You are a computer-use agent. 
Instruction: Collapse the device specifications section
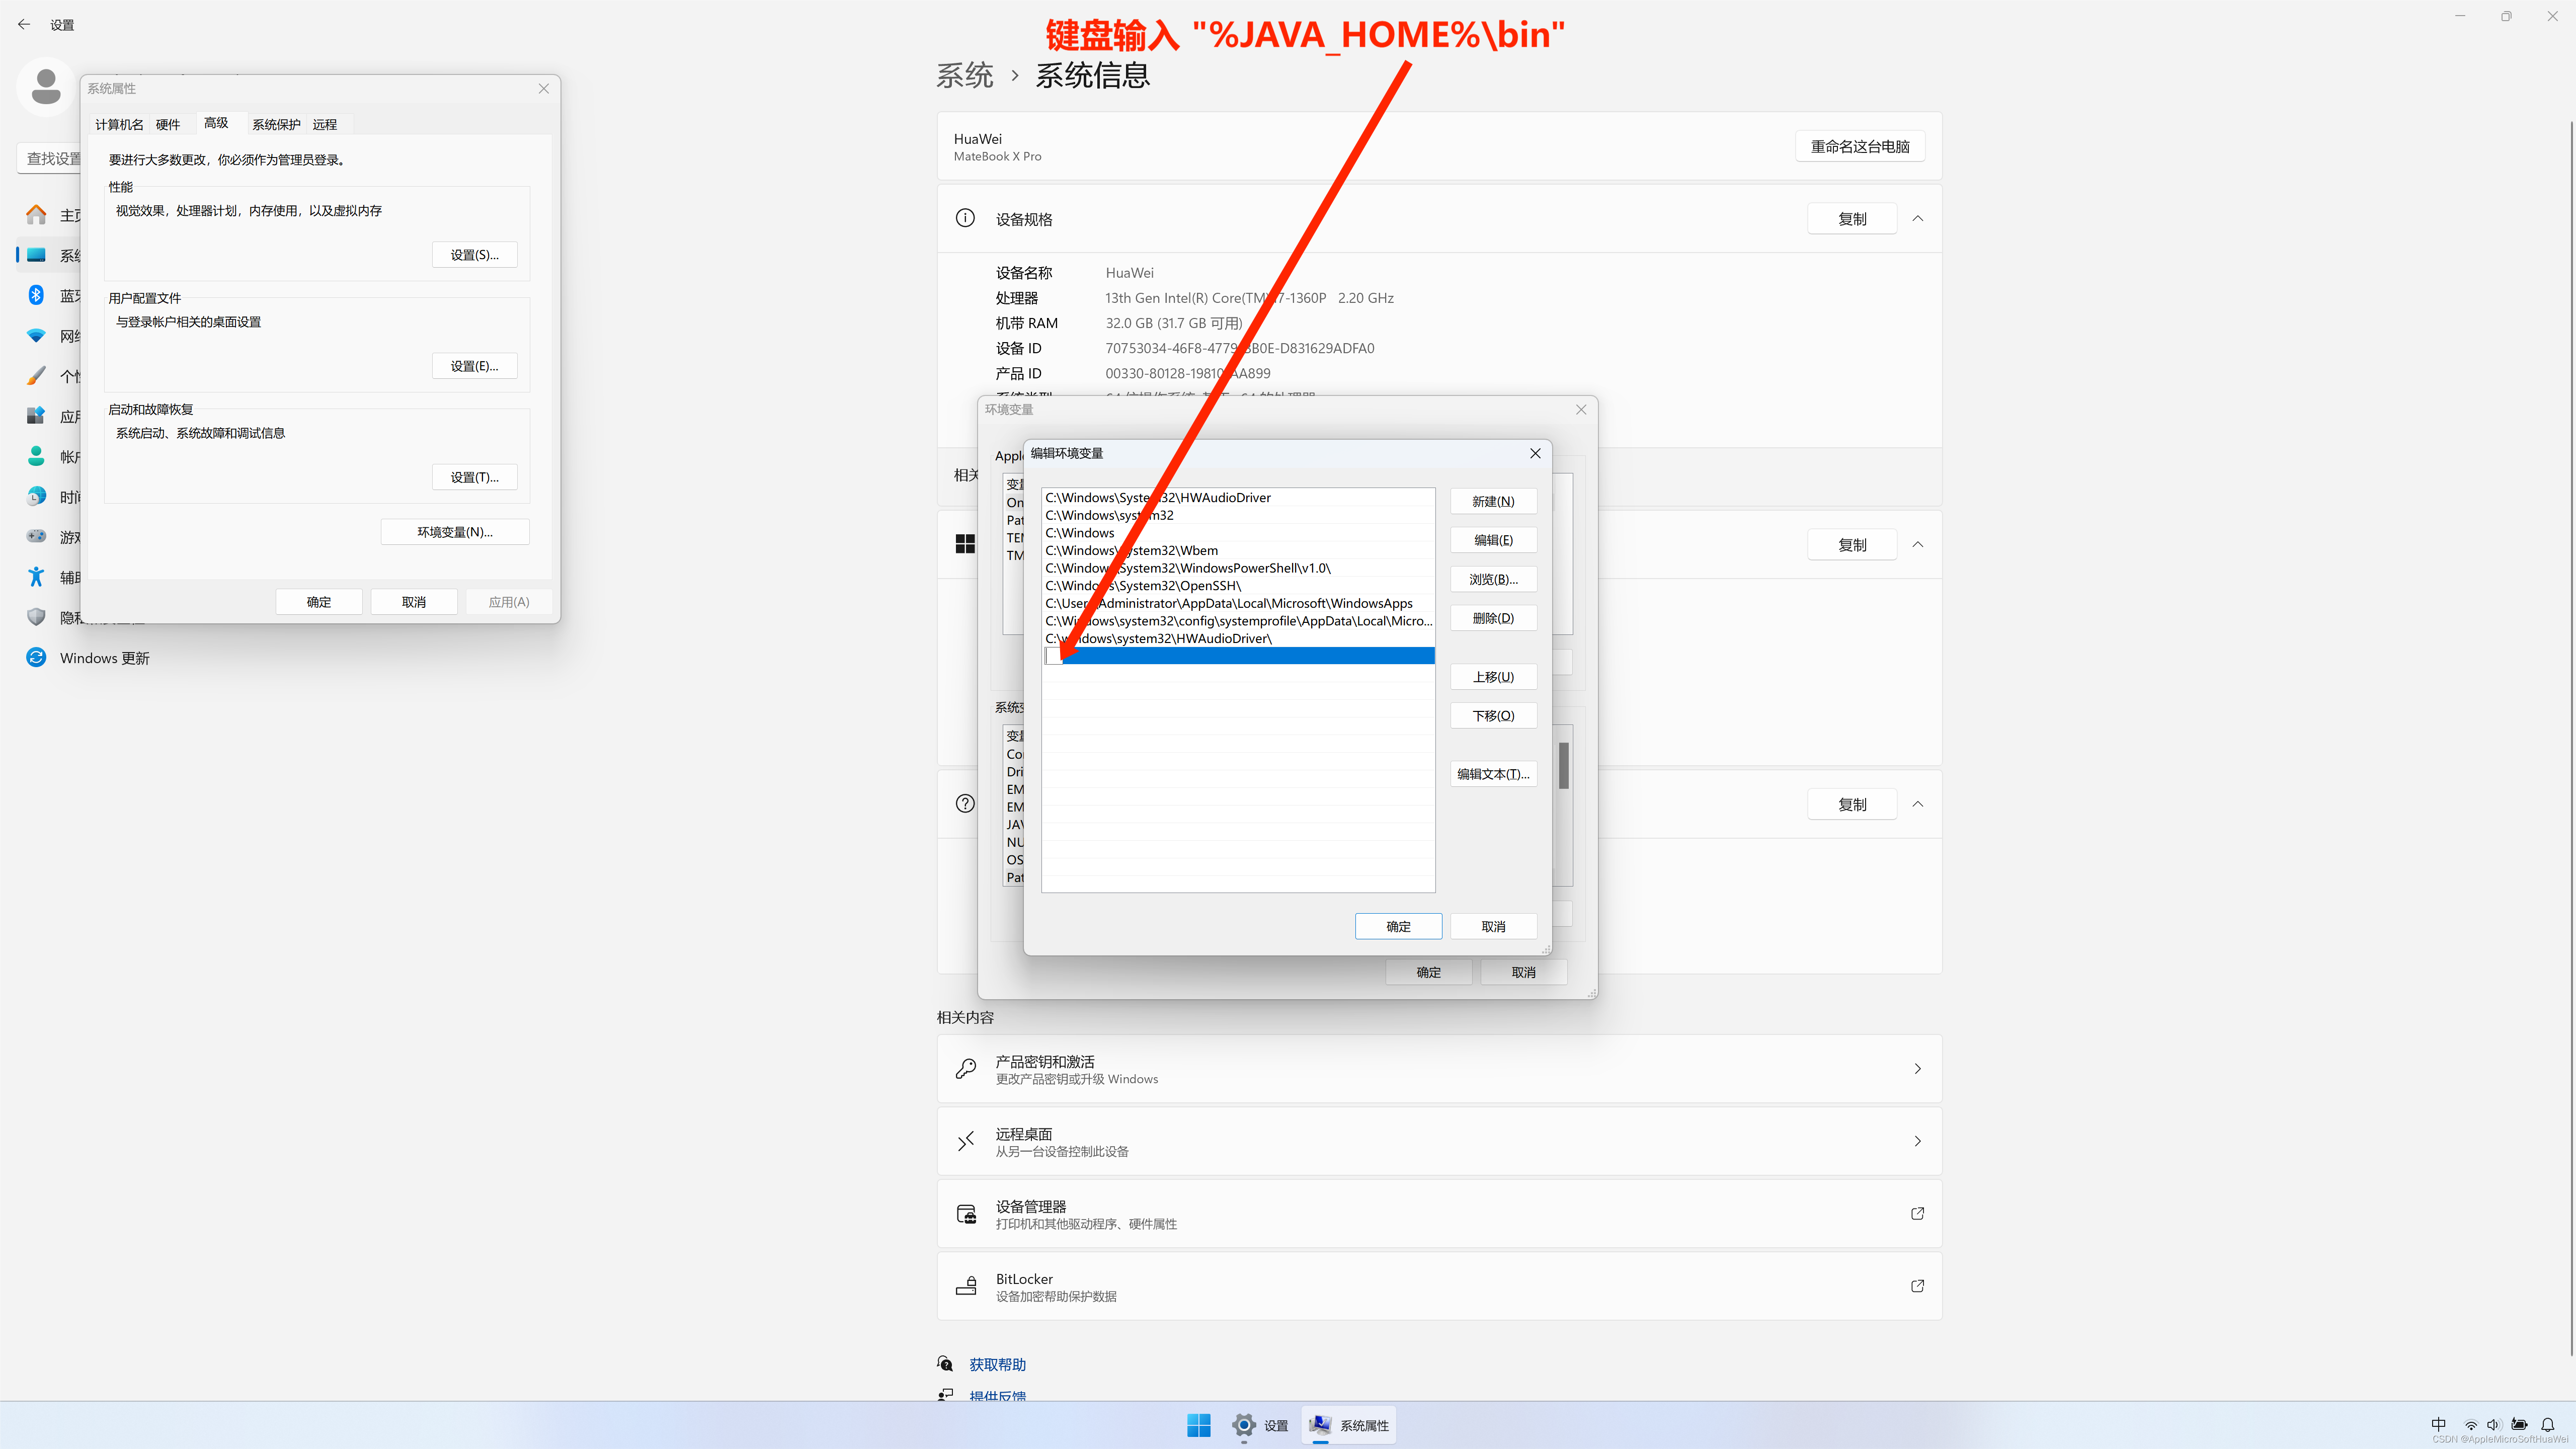1917,218
